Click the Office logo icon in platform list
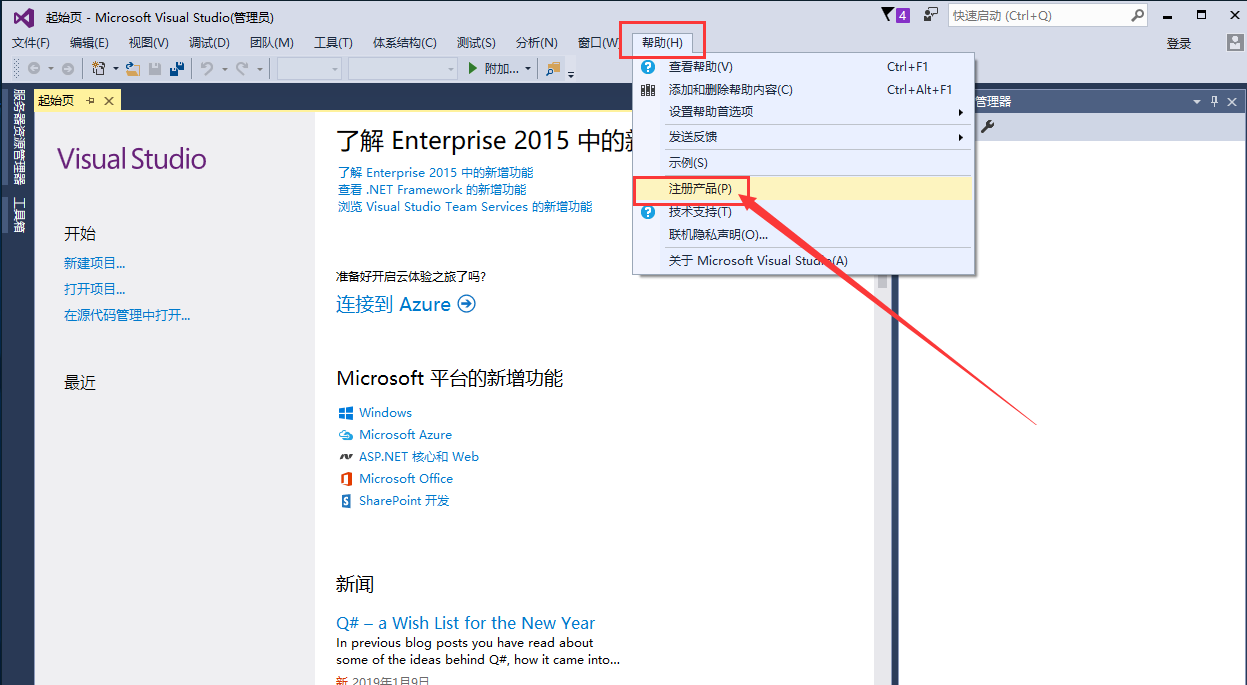Viewport: 1247px width, 685px height. pos(346,479)
